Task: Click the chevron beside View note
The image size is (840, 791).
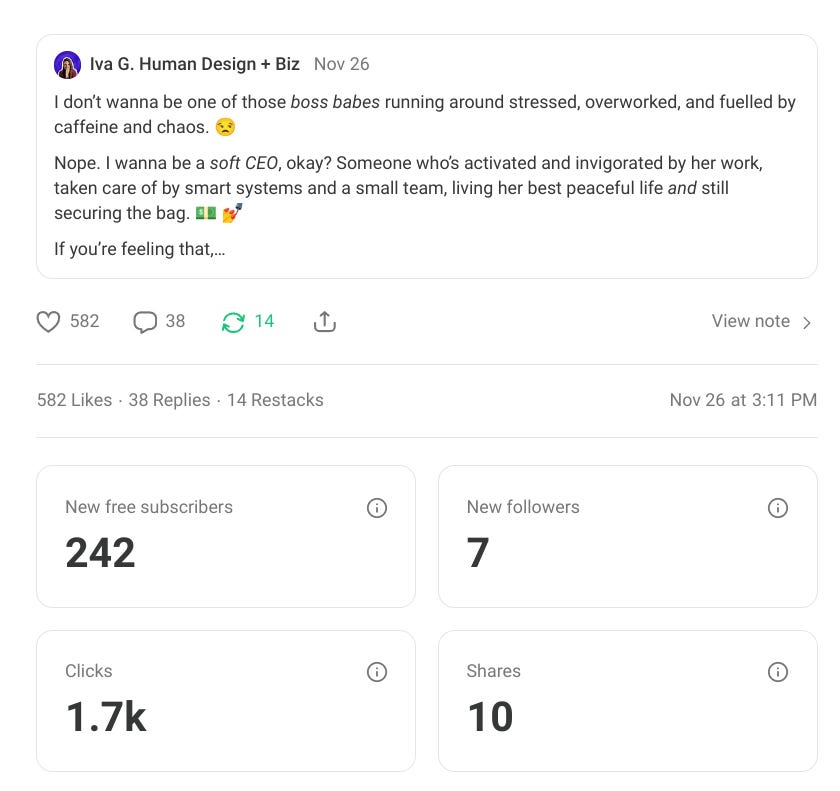Action: 806,321
